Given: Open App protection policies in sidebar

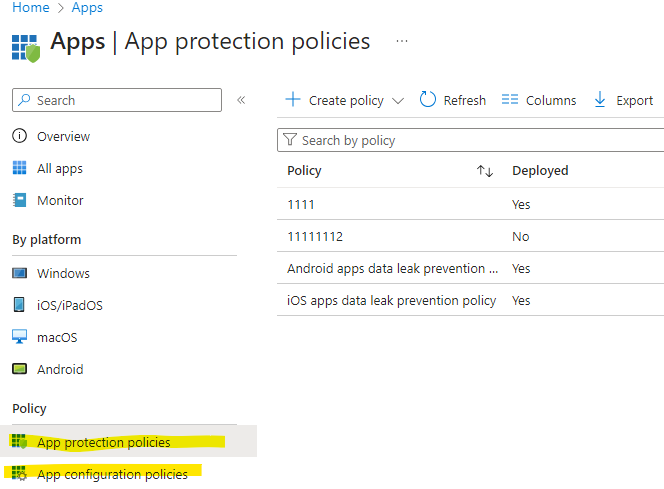Looking at the screenshot, I should coord(104,442).
